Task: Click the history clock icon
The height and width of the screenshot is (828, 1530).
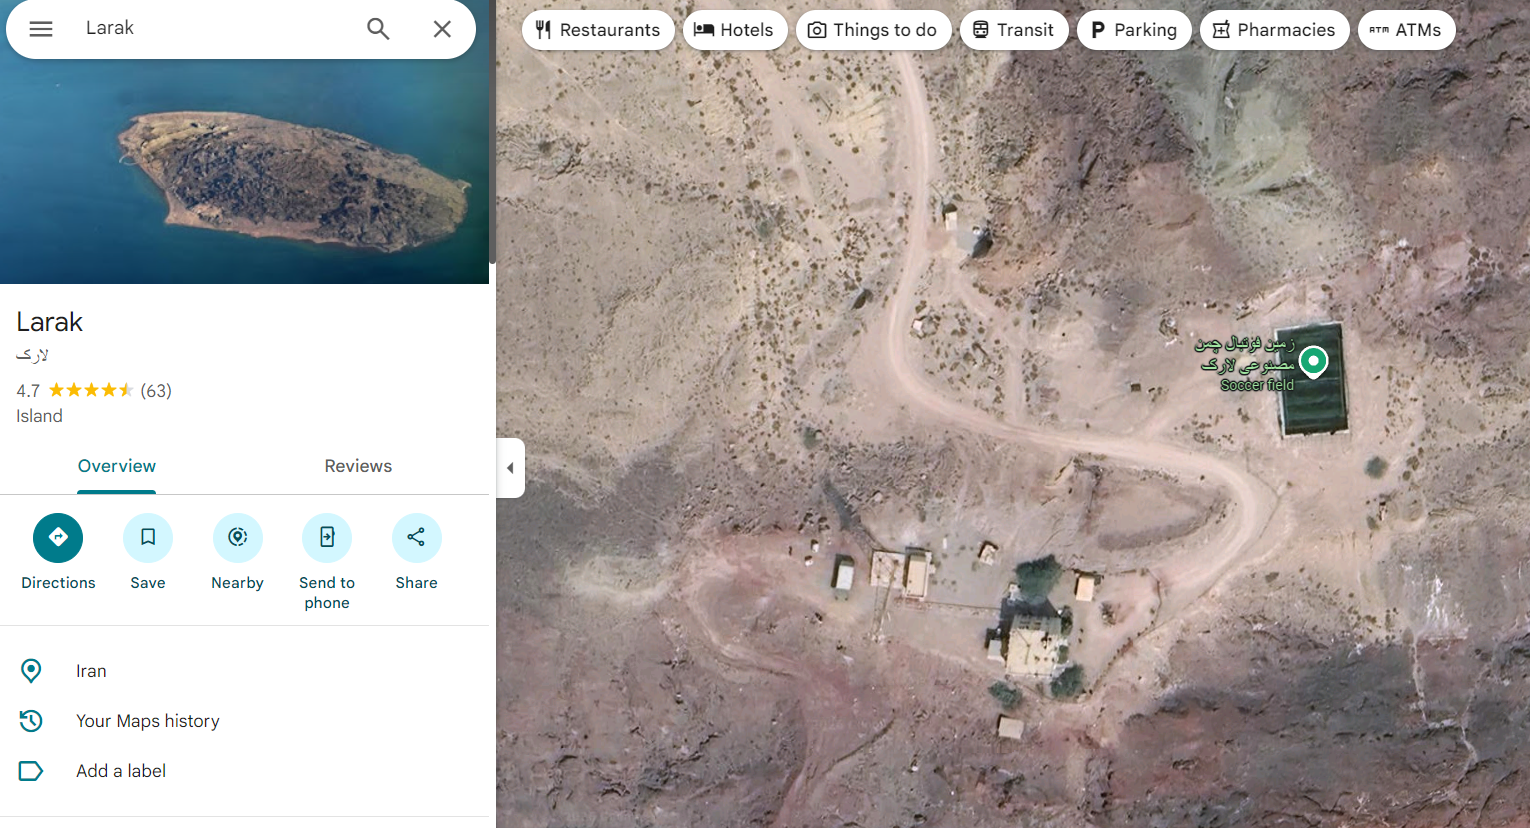Action: (31, 721)
